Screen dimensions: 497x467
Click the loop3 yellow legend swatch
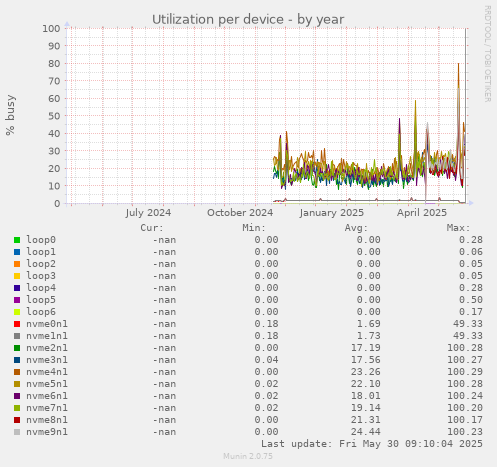17,276
